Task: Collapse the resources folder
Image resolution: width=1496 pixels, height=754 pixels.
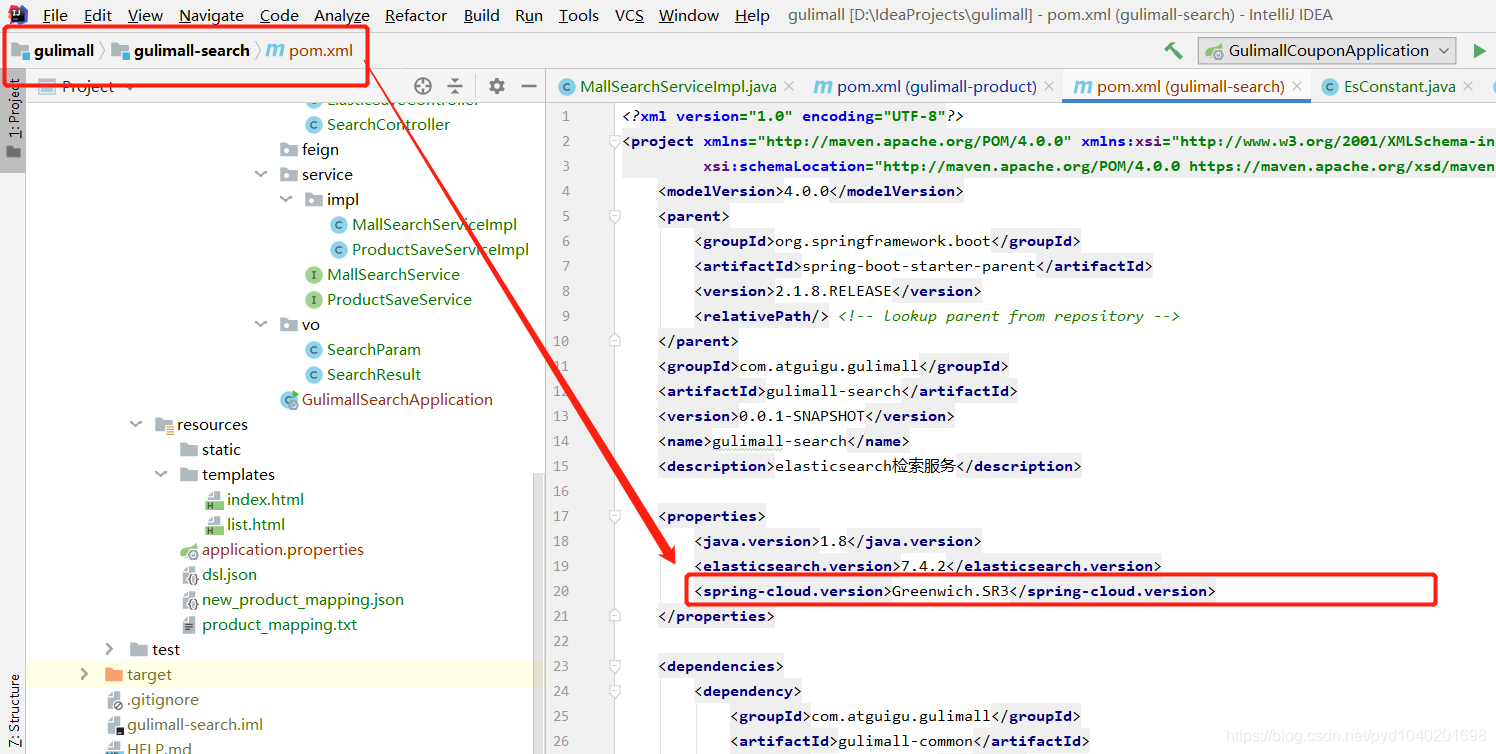Action: 136,425
